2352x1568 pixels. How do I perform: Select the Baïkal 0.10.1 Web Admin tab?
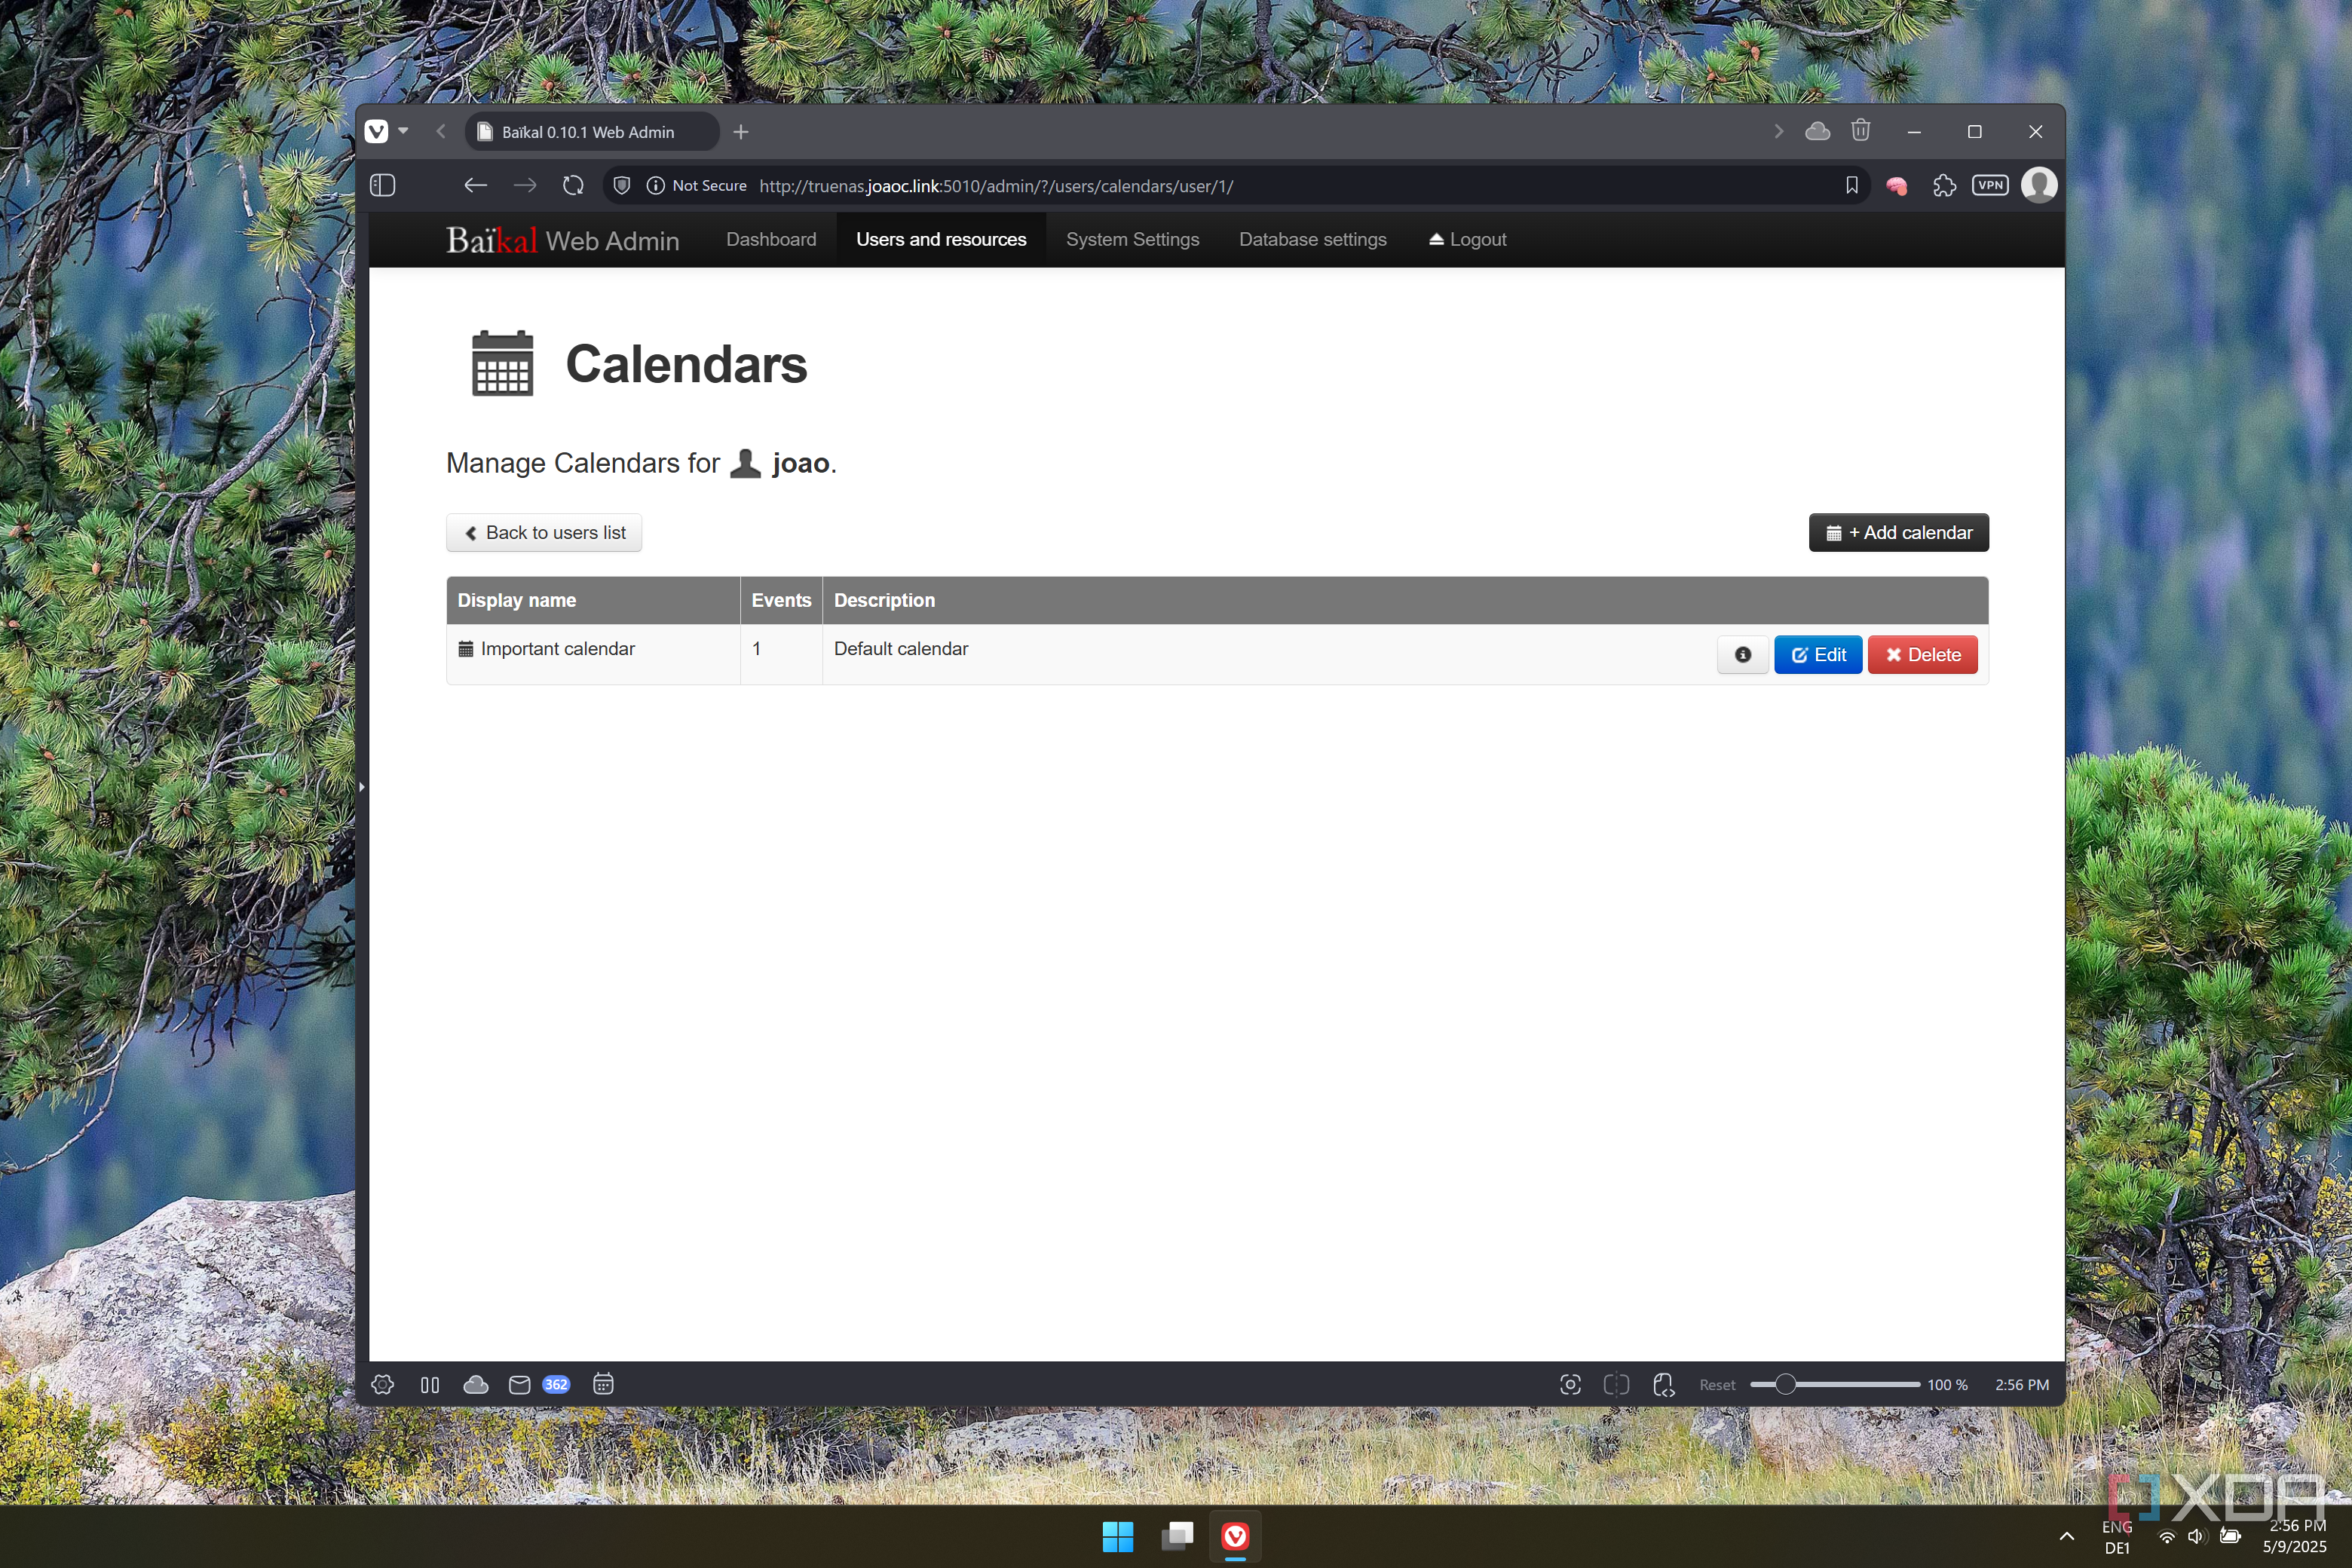tap(592, 132)
